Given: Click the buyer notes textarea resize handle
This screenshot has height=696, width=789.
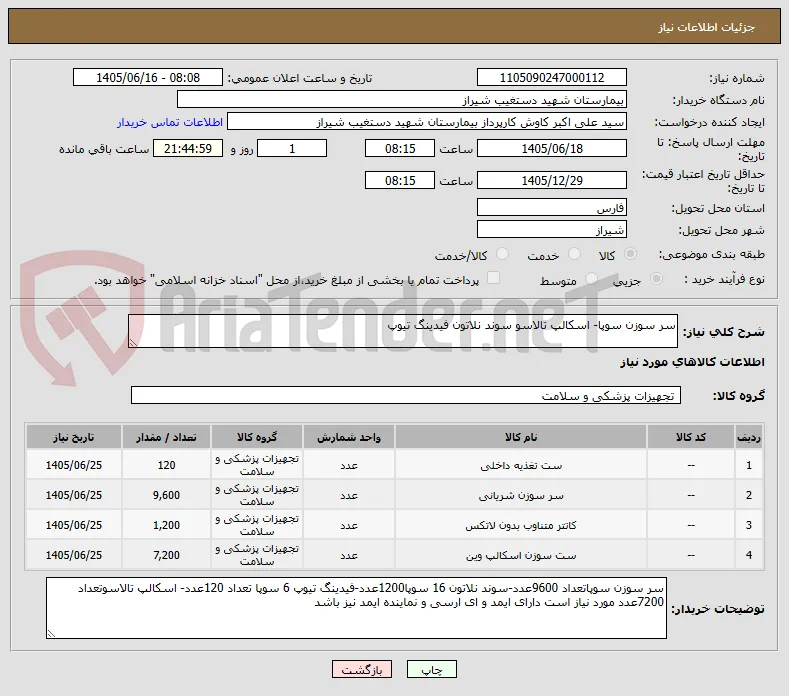Looking at the screenshot, I should pyautogui.click(x=51, y=634).
